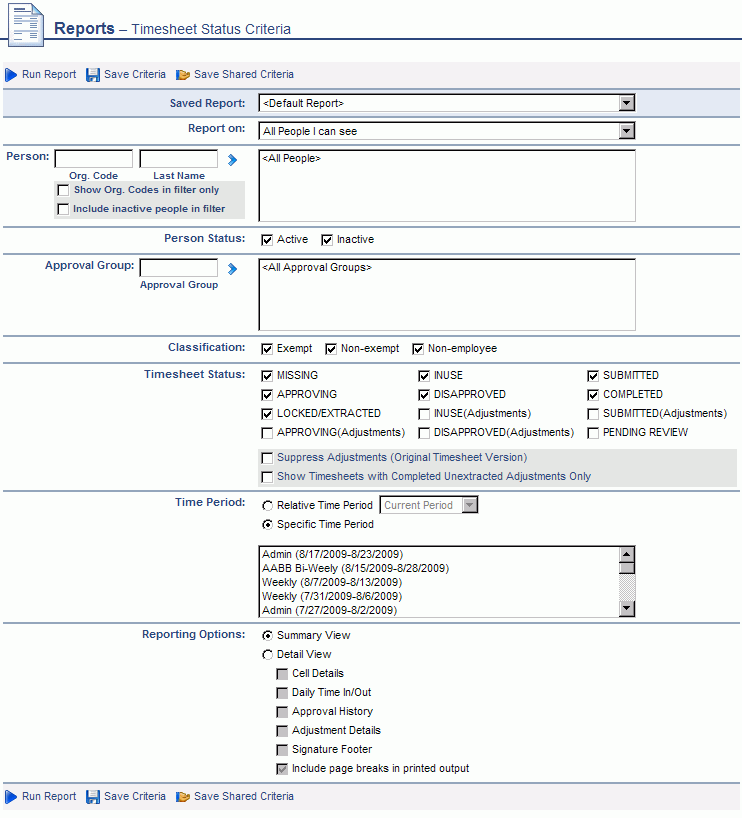This screenshot has height=818, width=742.
Task: Click the top Save Criteria link text
Action: 135,75
